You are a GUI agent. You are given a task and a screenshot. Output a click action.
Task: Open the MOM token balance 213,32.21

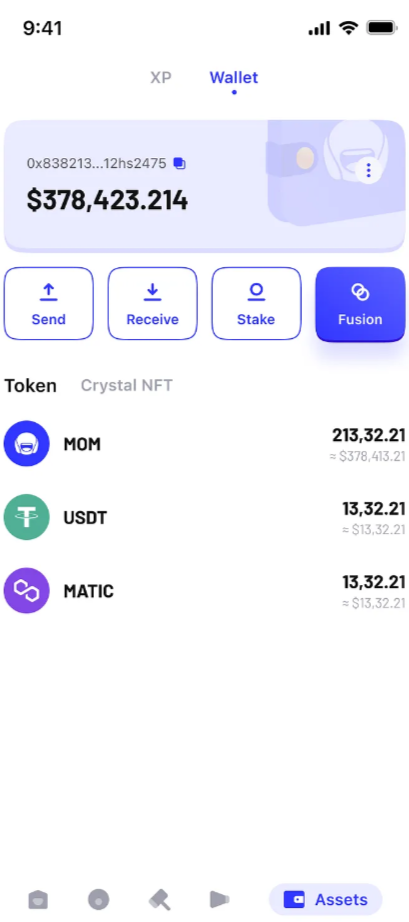tap(368, 436)
